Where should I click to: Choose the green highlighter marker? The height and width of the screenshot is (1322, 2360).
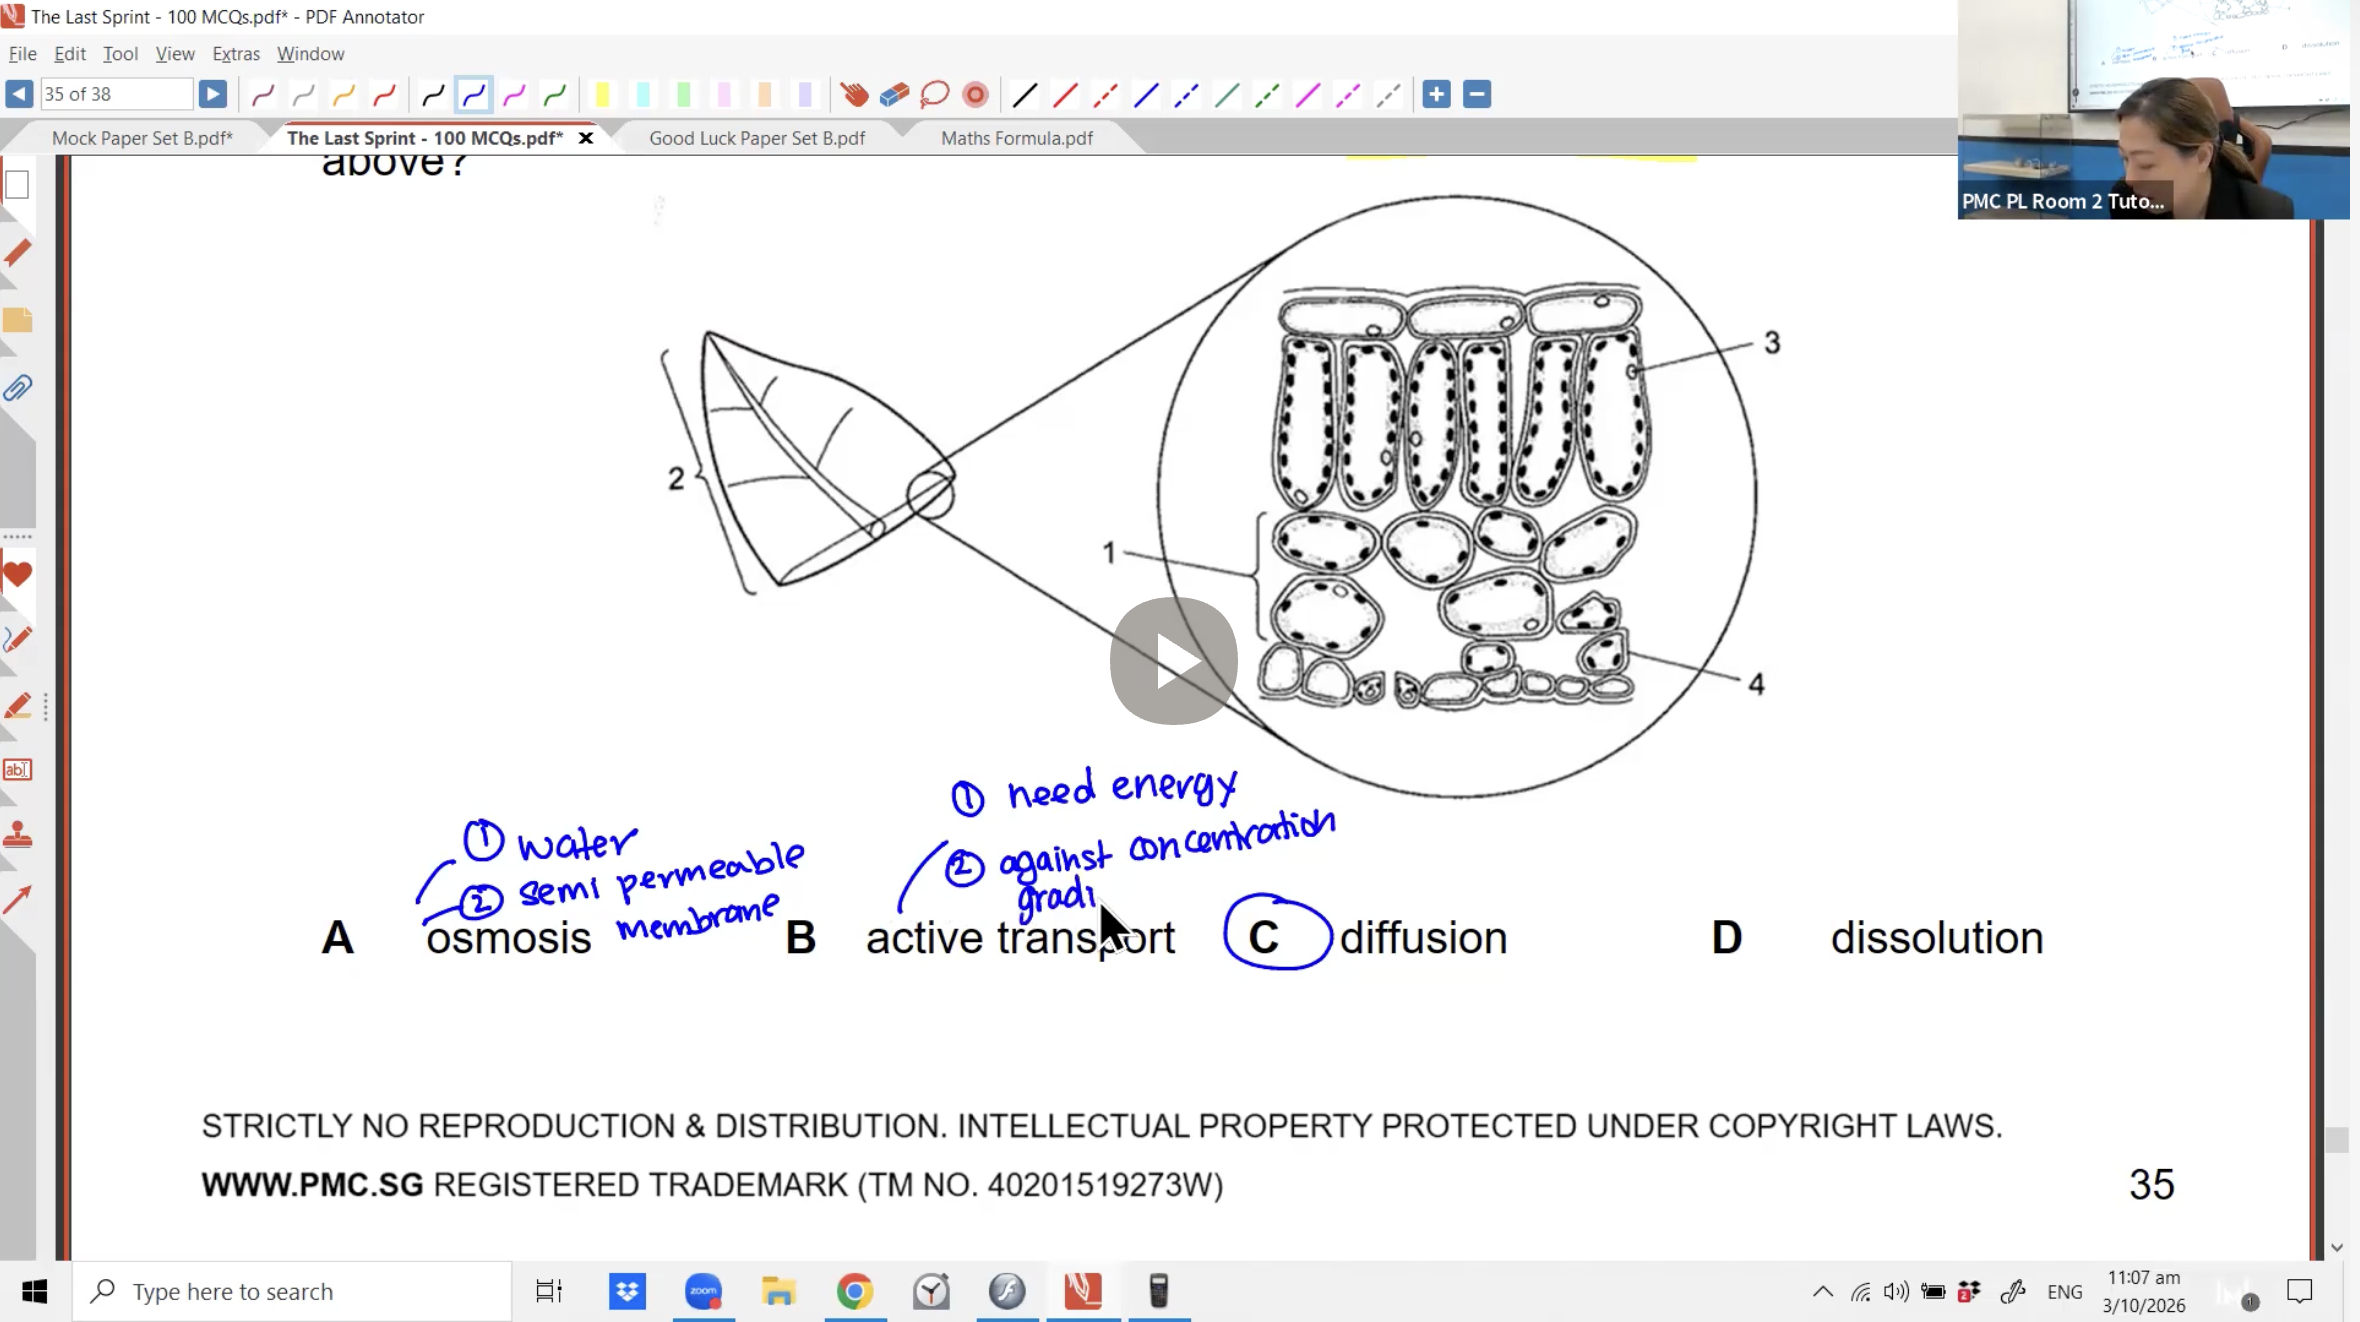[x=683, y=94]
